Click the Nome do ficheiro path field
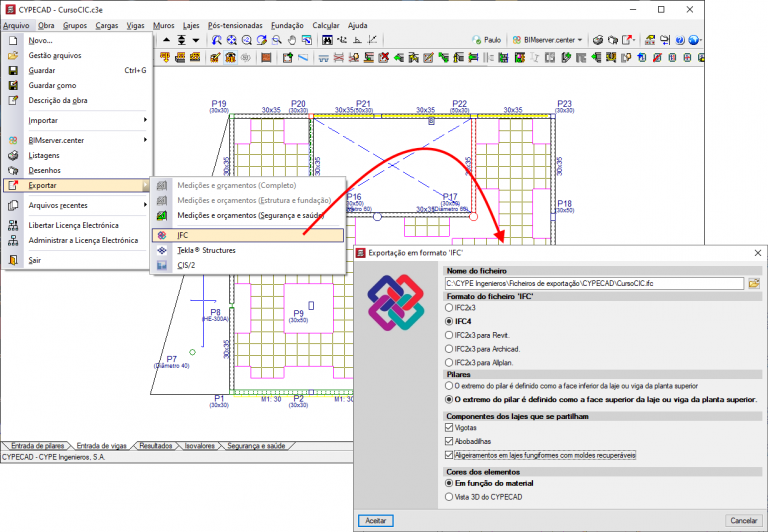 (594, 283)
